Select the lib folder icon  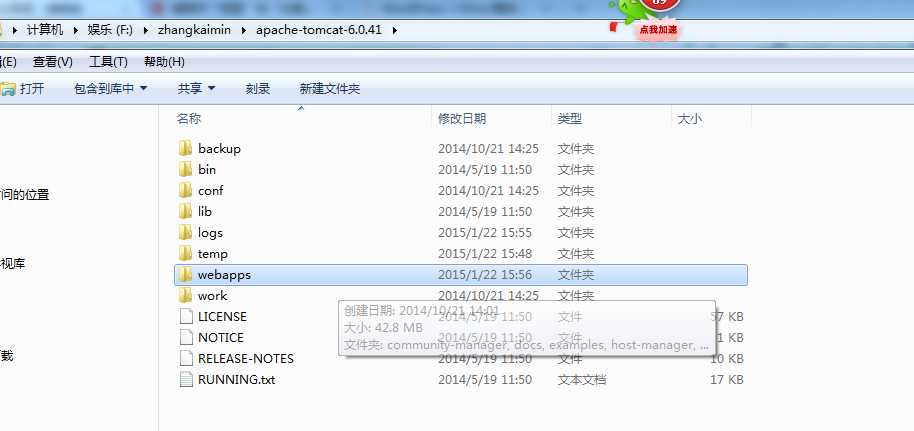tap(185, 212)
